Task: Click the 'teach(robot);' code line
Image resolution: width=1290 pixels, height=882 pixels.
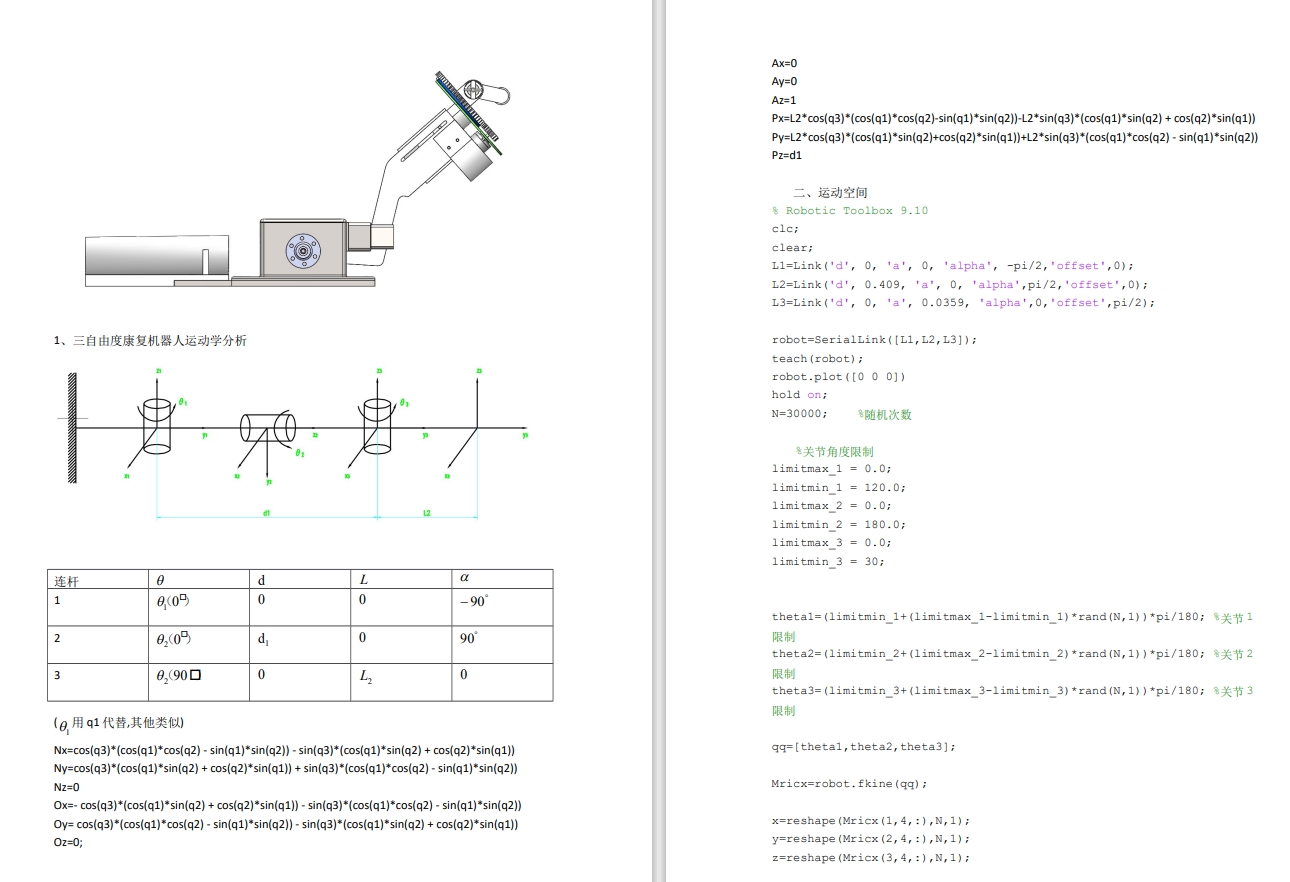Action: (817, 358)
